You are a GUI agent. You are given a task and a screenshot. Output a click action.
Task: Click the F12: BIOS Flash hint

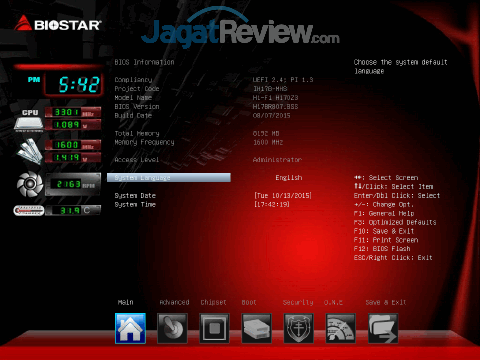point(382,249)
